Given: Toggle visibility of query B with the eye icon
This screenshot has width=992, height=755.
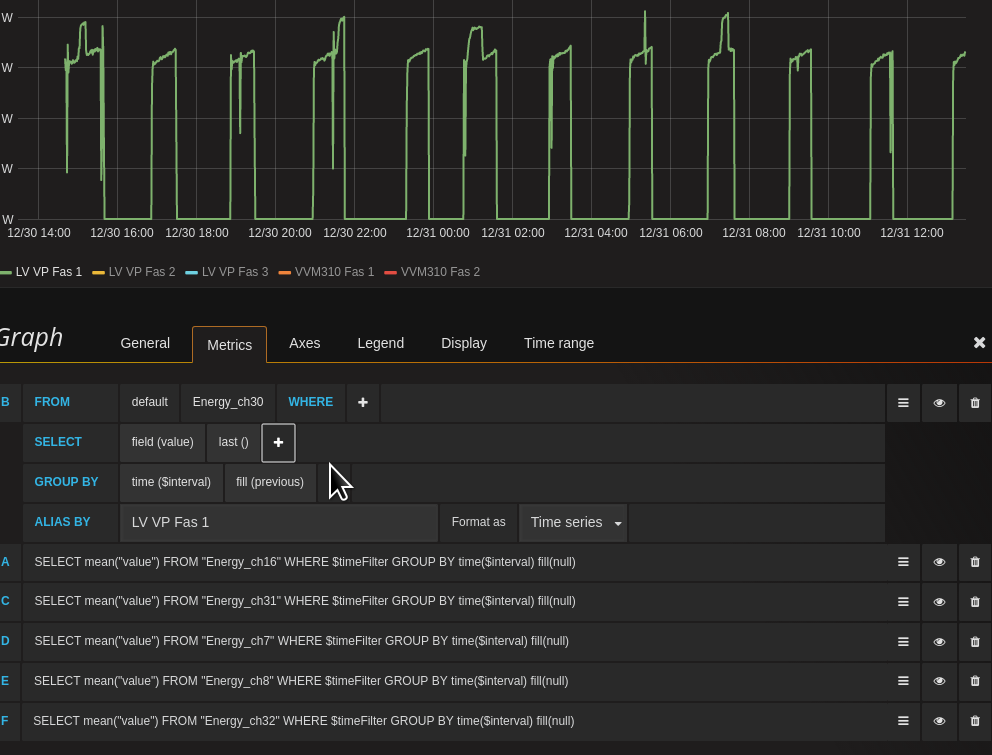Looking at the screenshot, I should [939, 402].
